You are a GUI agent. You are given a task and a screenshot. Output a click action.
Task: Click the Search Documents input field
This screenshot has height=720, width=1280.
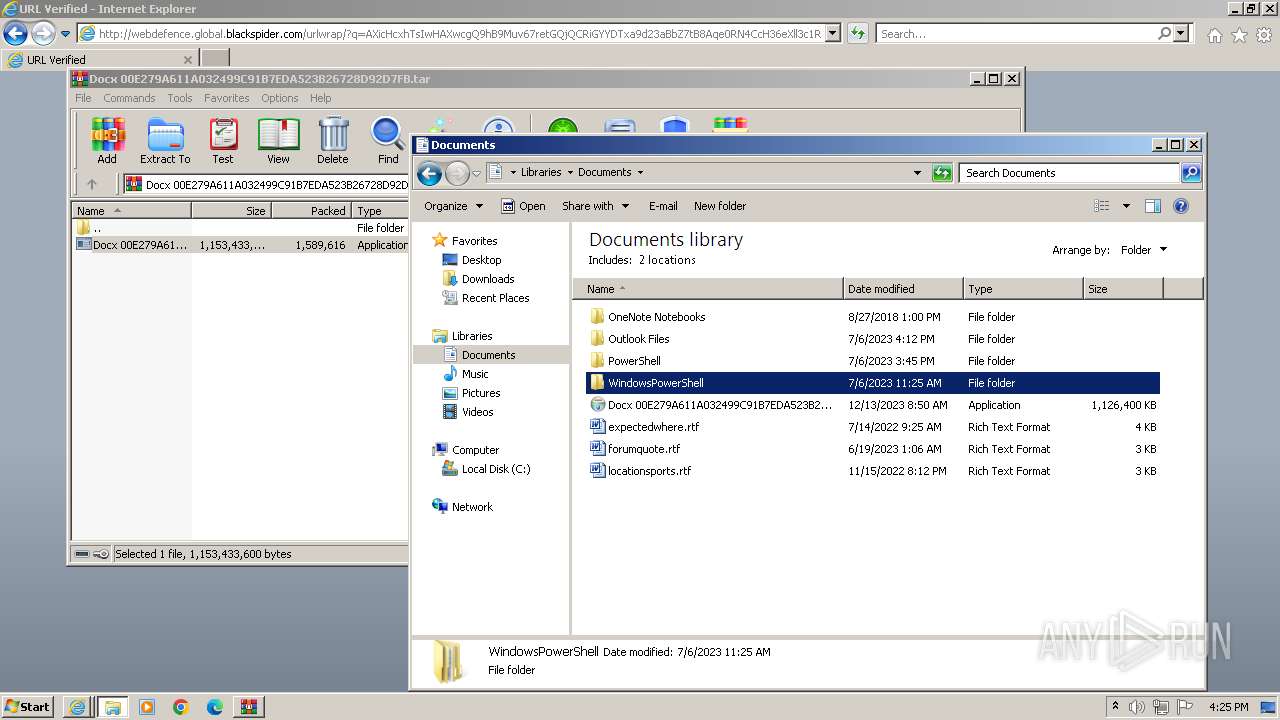point(1069,173)
